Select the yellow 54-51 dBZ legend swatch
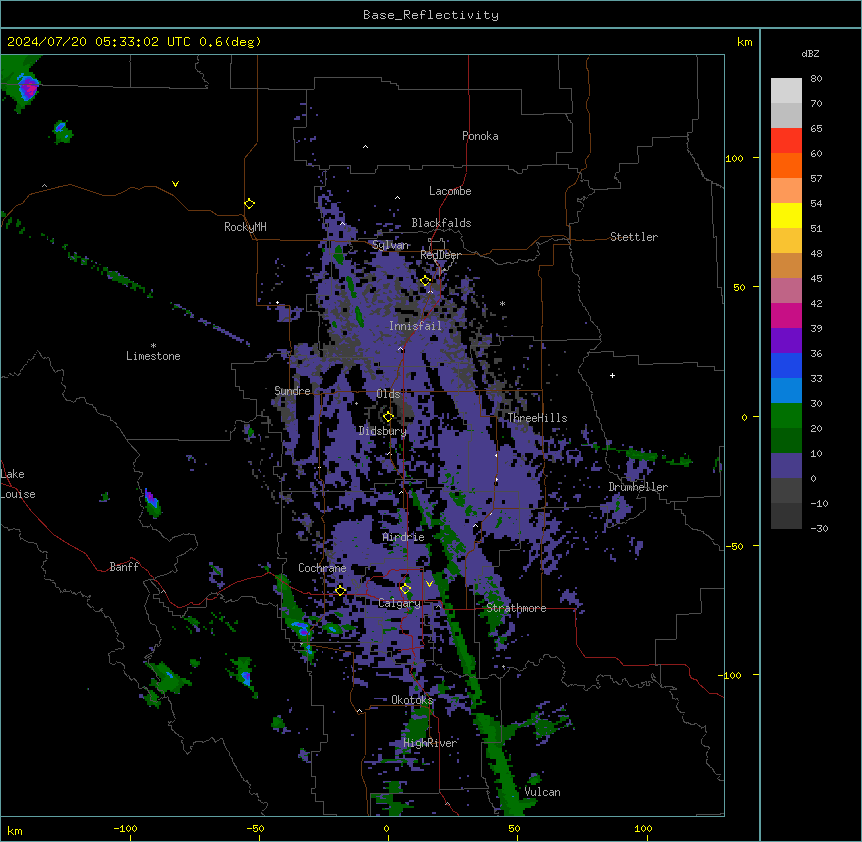This screenshot has height=842, width=862. click(x=786, y=215)
